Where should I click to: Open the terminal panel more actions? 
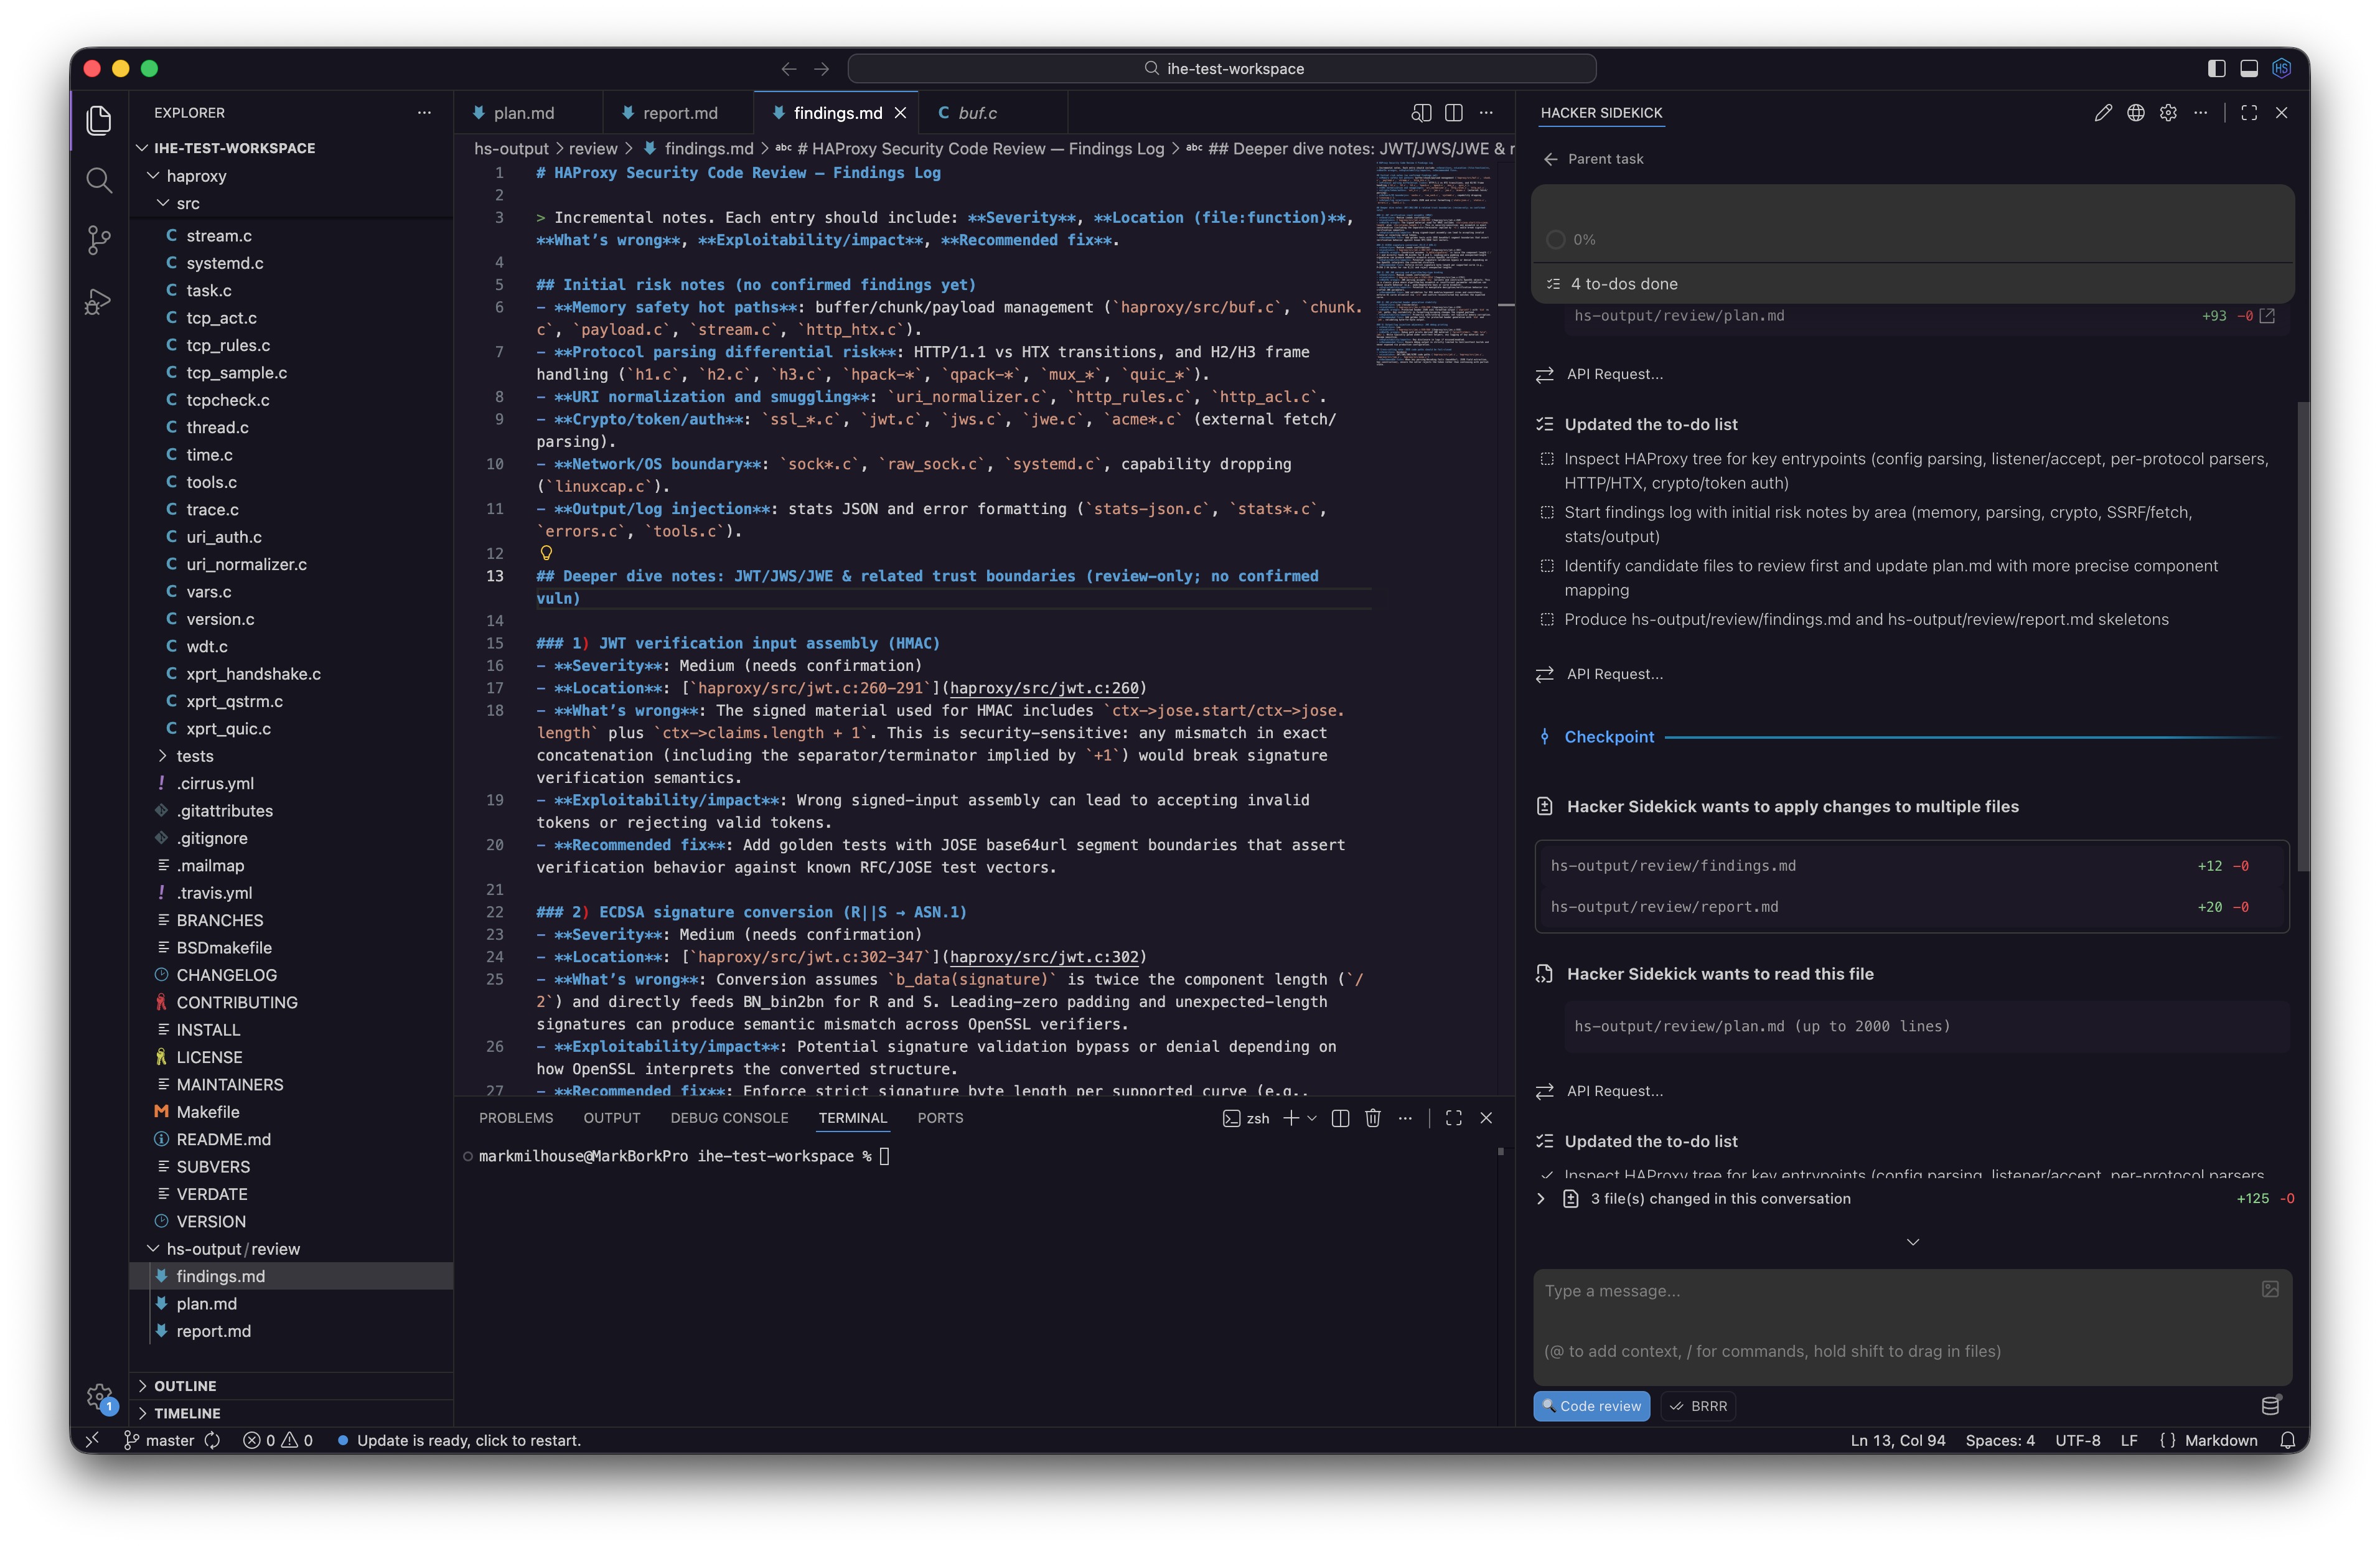(1406, 1118)
